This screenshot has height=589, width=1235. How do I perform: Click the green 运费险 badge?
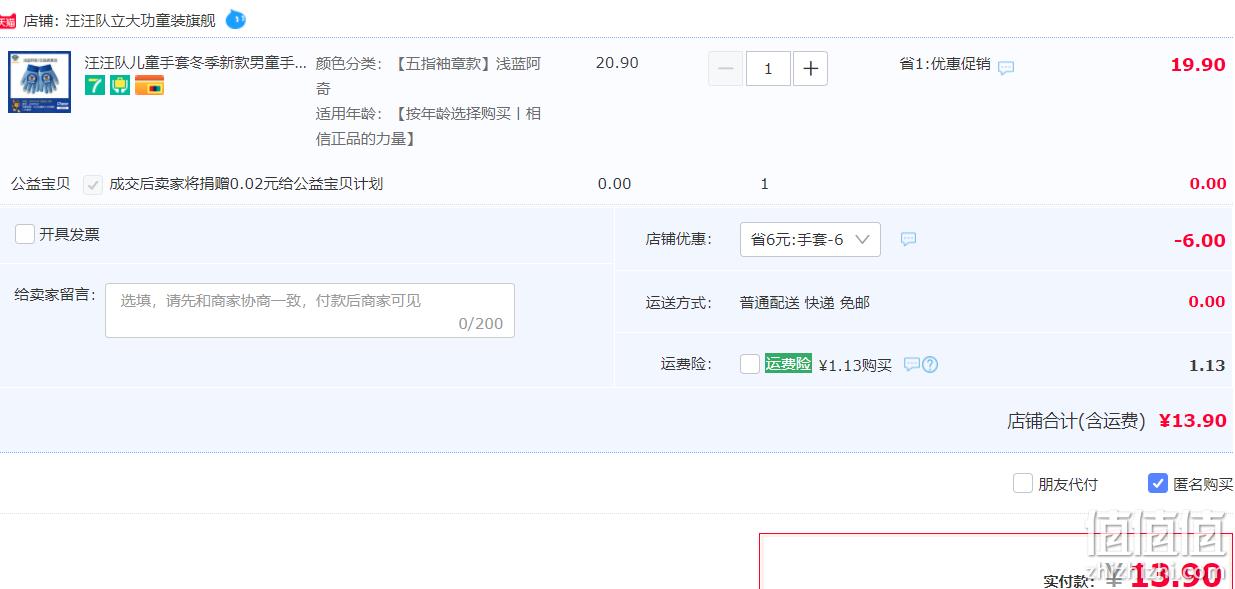[788, 364]
